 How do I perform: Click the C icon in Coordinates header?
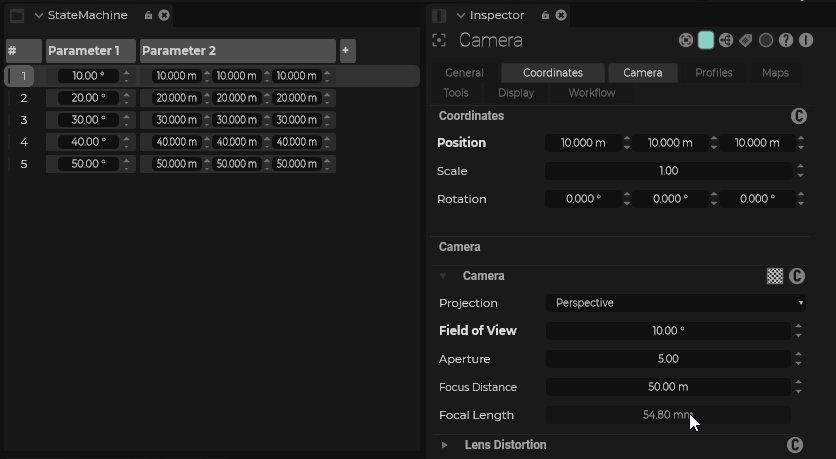[799, 116]
